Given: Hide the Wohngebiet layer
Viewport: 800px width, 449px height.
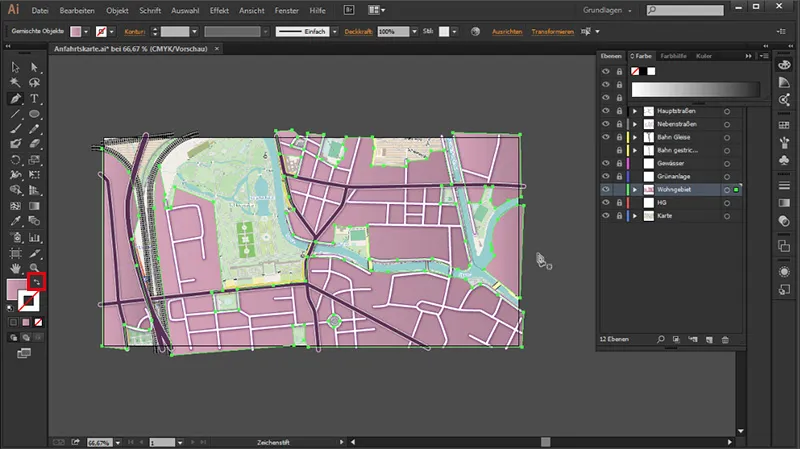Looking at the screenshot, I should tap(606, 189).
